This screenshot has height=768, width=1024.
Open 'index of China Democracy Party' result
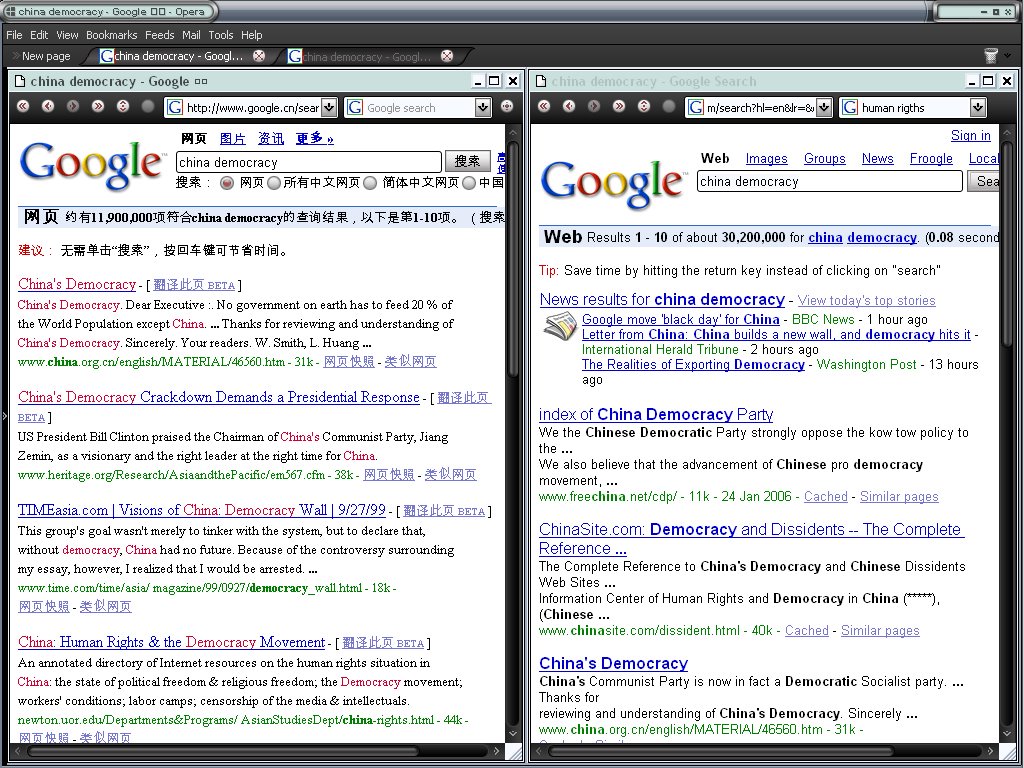(x=656, y=414)
